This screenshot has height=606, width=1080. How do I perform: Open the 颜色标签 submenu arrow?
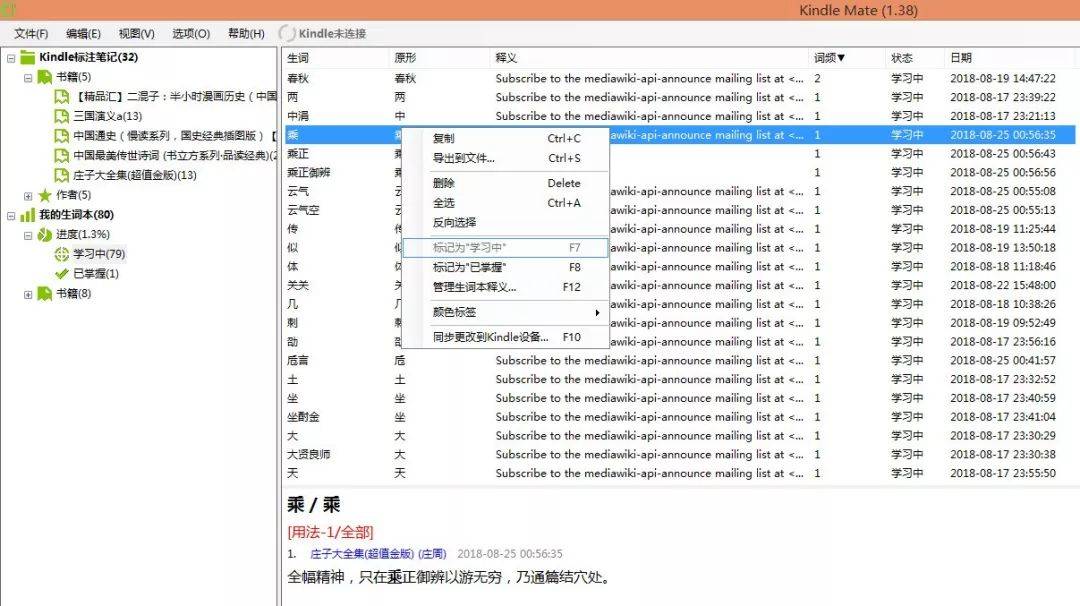pyautogui.click(x=597, y=313)
